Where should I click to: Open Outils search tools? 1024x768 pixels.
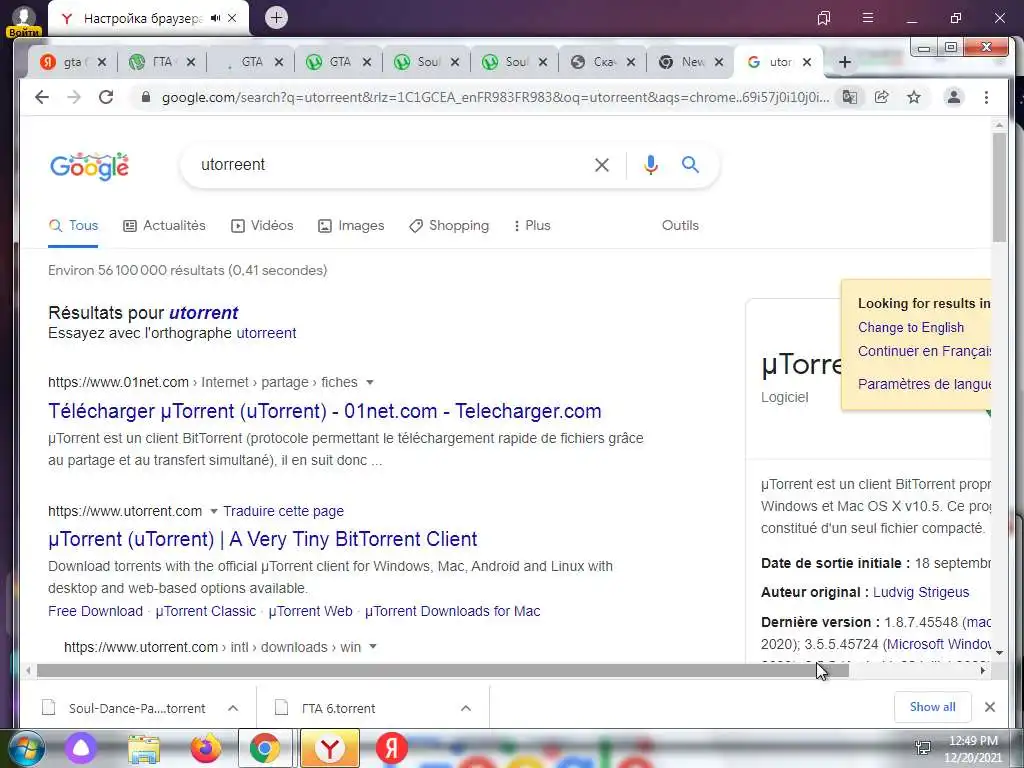[x=680, y=225]
